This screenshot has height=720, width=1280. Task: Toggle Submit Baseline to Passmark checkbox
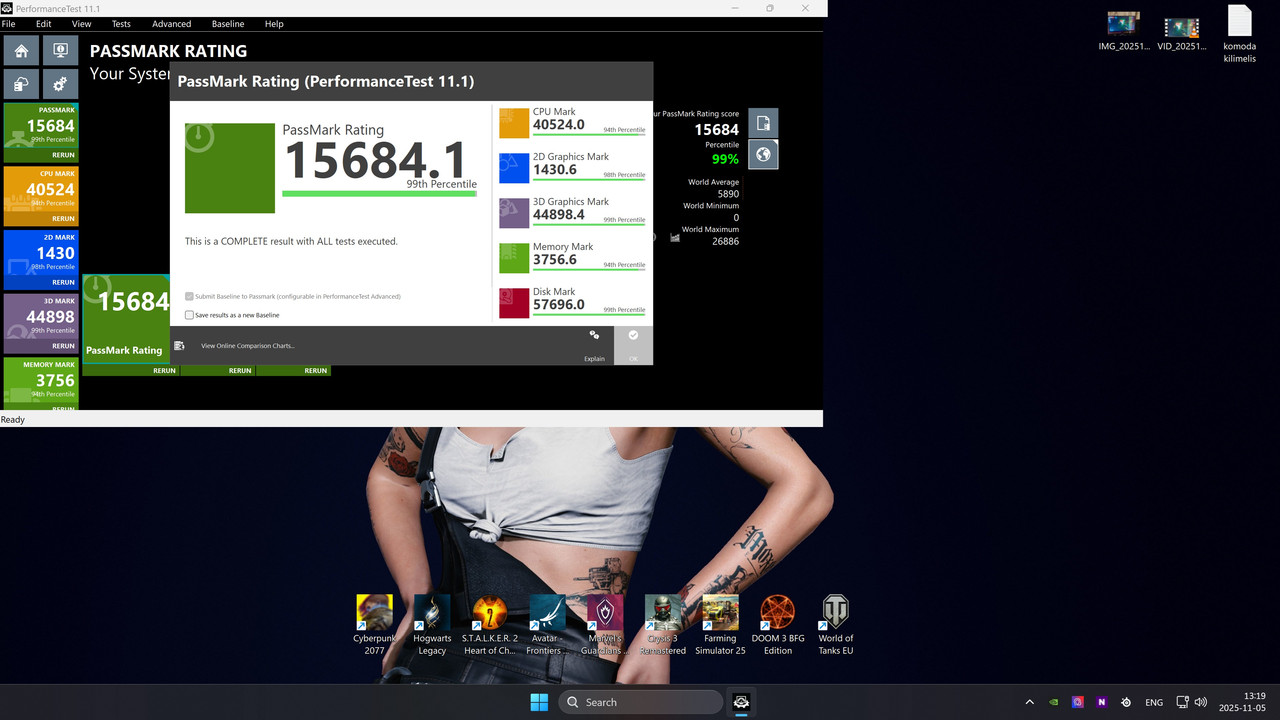tap(190, 296)
